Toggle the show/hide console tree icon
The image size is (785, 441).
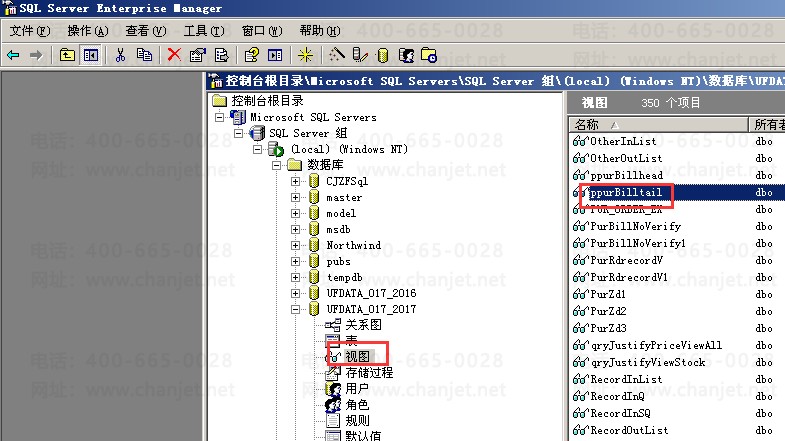click(x=91, y=55)
